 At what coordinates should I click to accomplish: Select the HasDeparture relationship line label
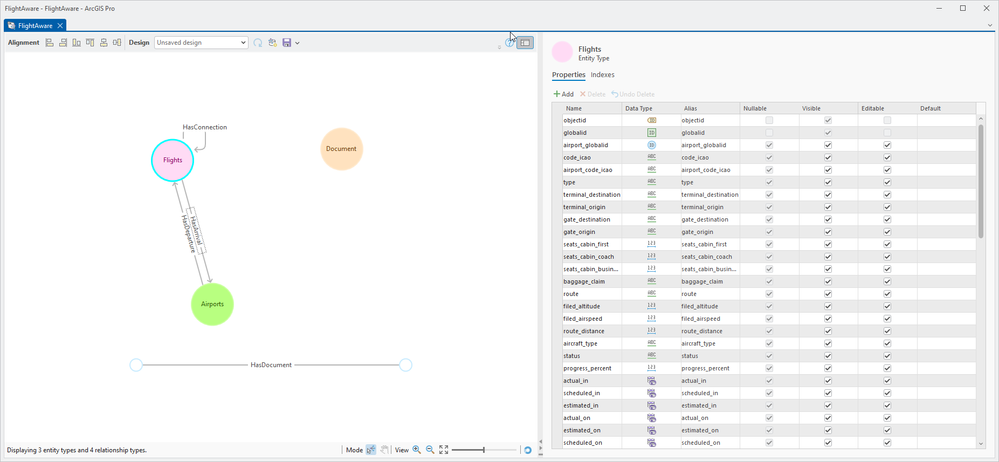point(188,234)
